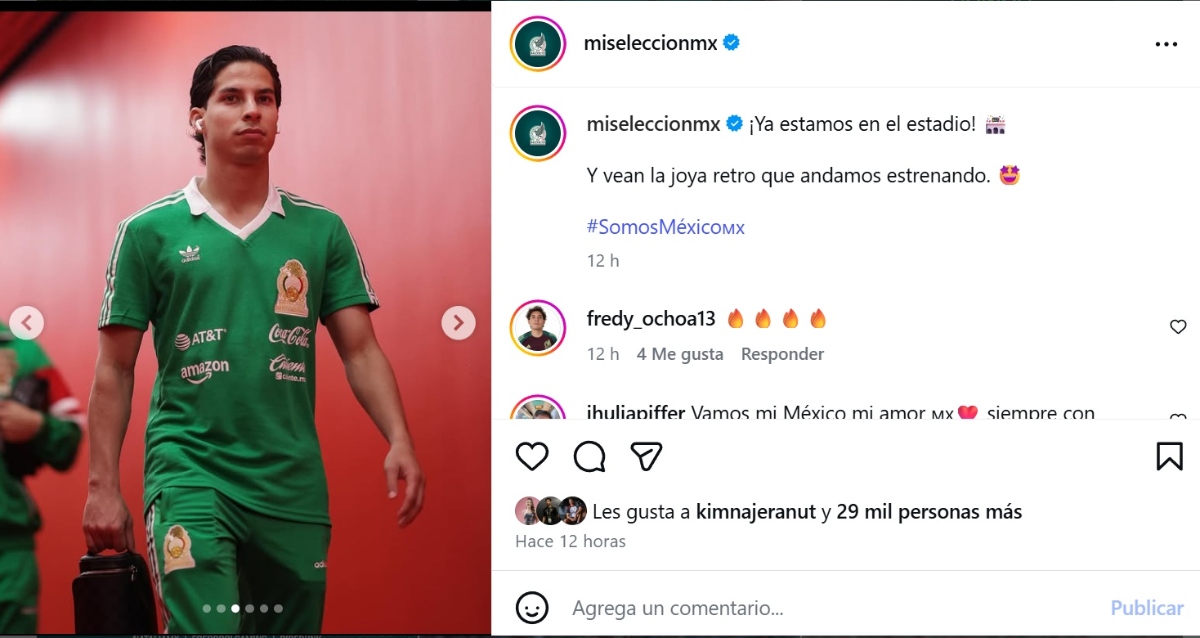Open comments via the speech bubble icon
1200x638 pixels.
point(590,456)
